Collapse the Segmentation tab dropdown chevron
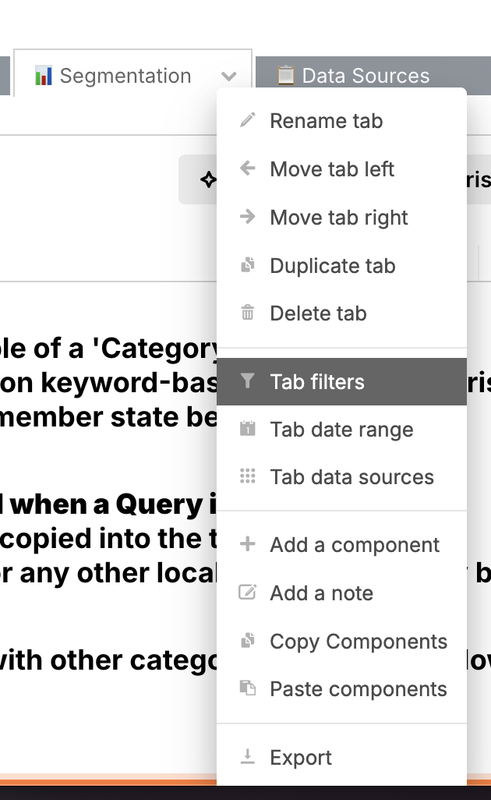Image resolution: width=491 pixels, height=800 pixels. (229, 76)
